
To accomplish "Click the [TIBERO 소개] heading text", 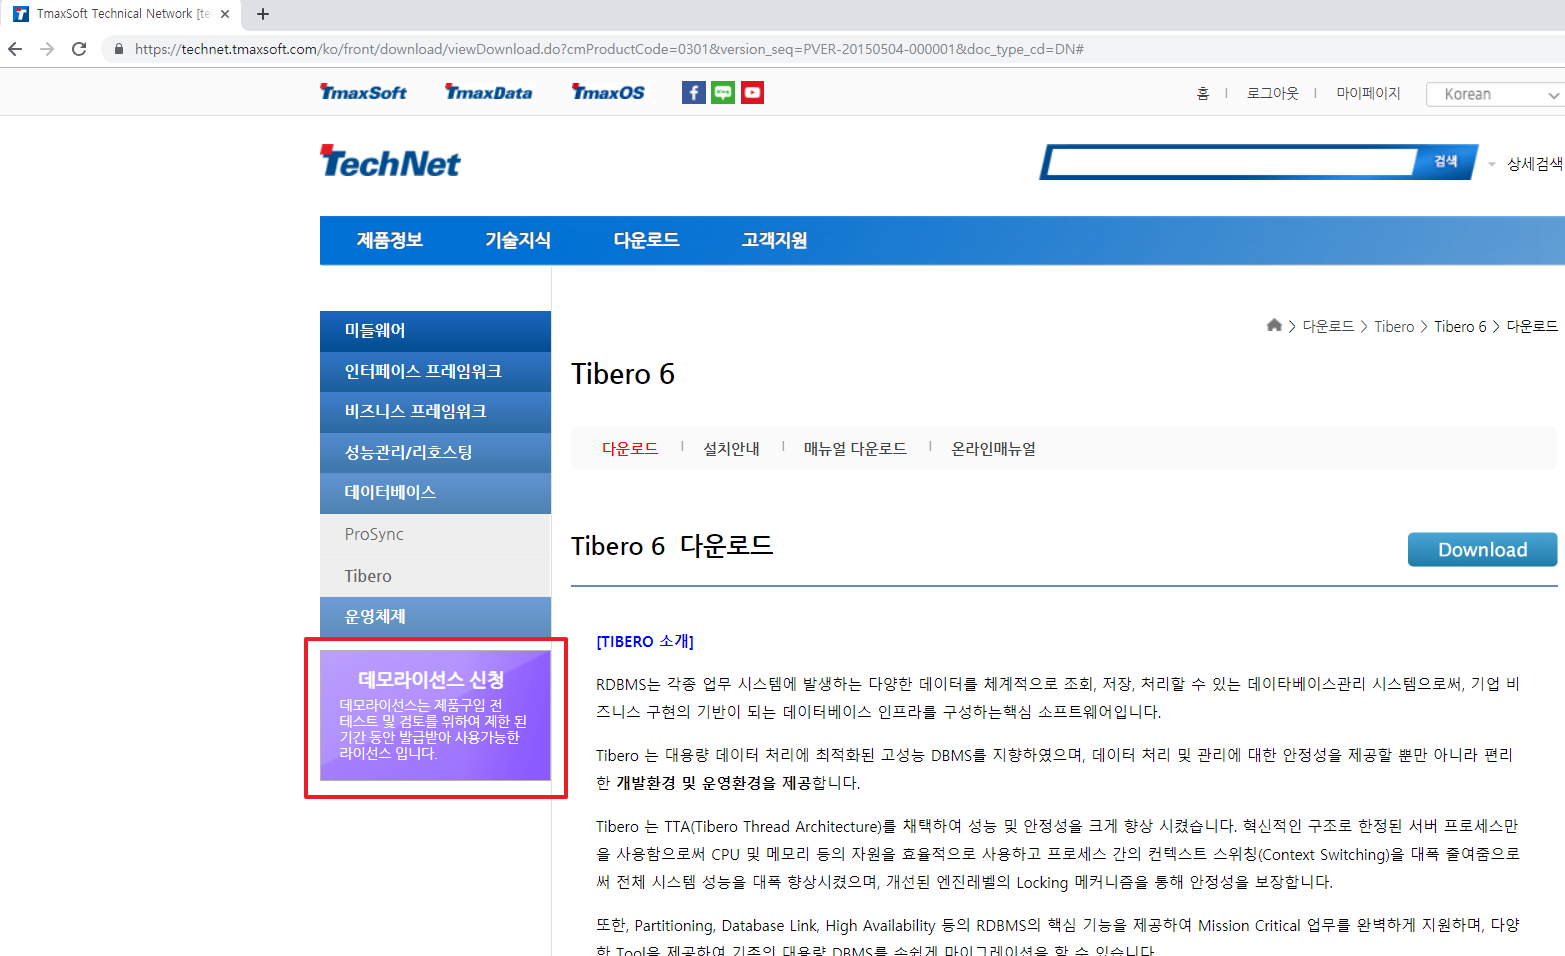I will pyautogui.click(x=645, y=642).
